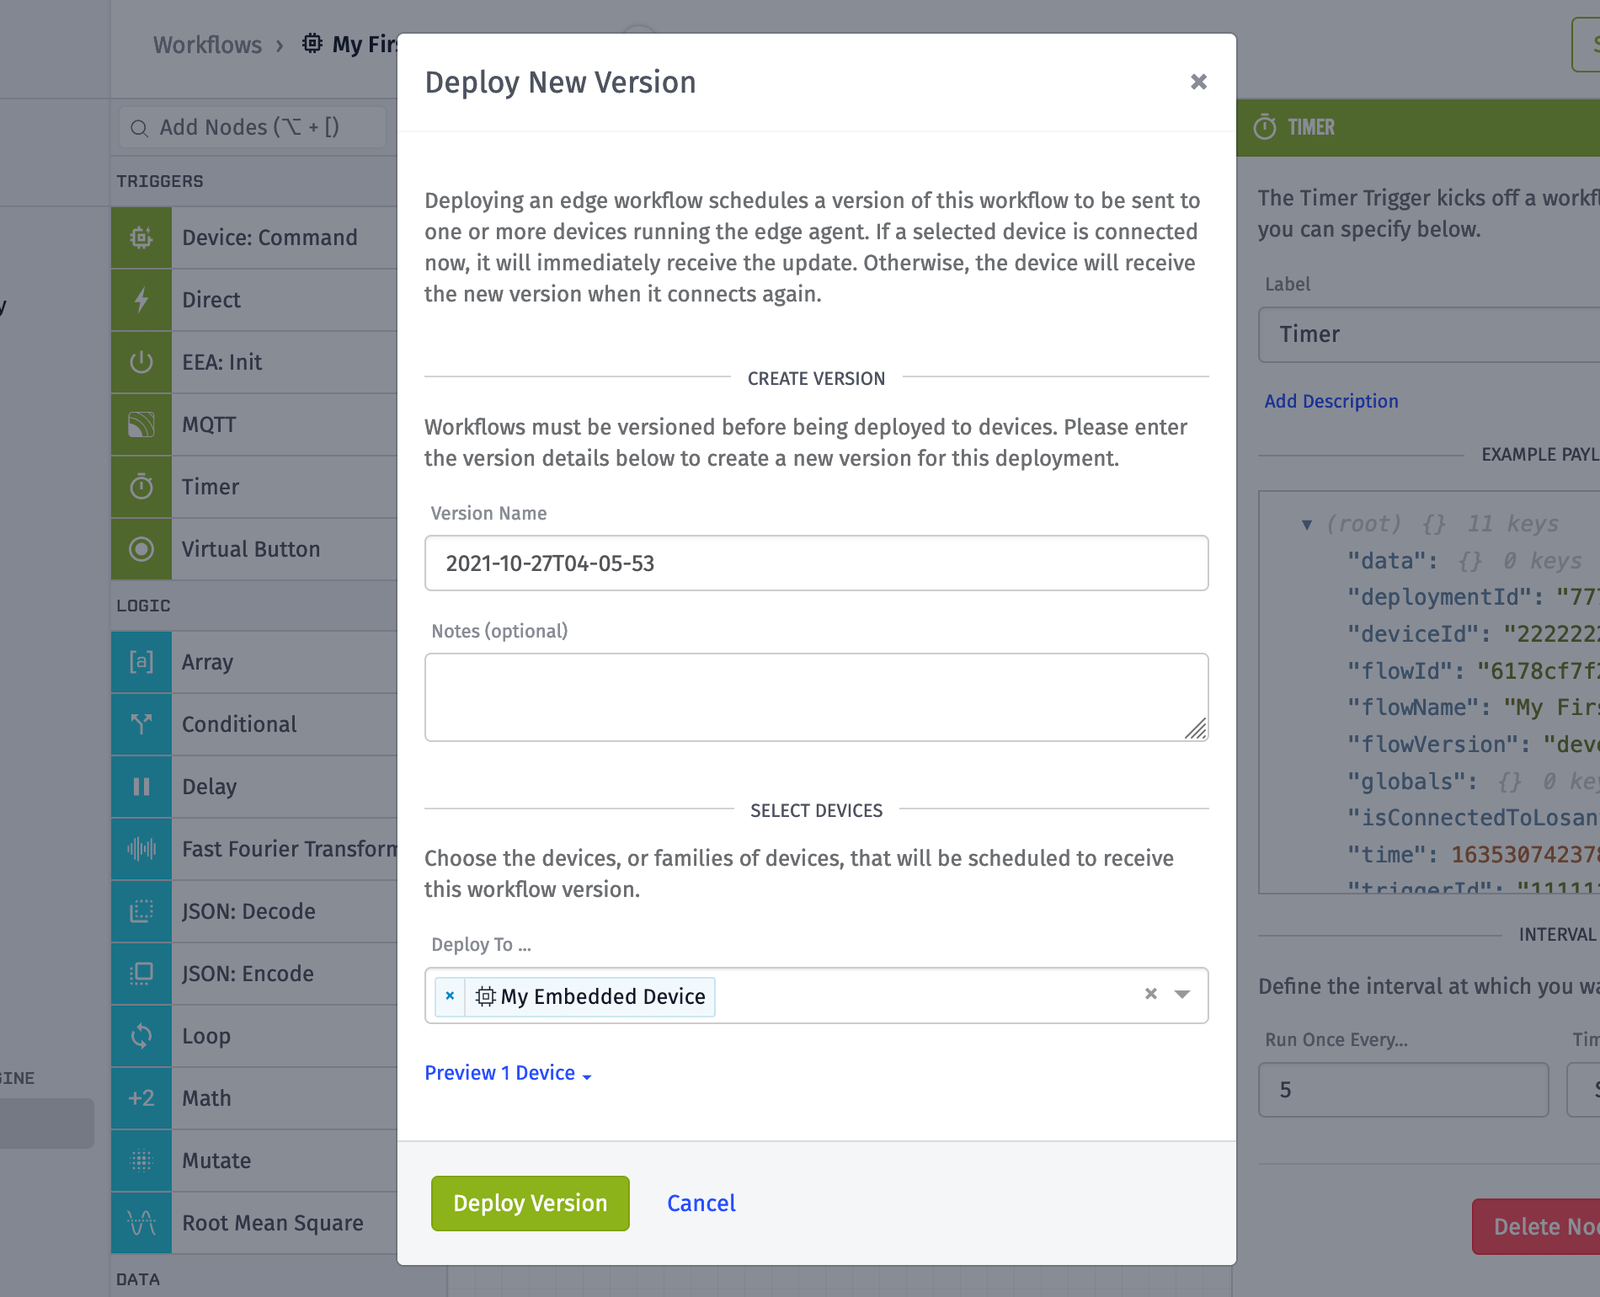Viewport: 1600px width, 1297px height.
Task: Close the Deploy New Version dialog
Action: pos(1198,82)
